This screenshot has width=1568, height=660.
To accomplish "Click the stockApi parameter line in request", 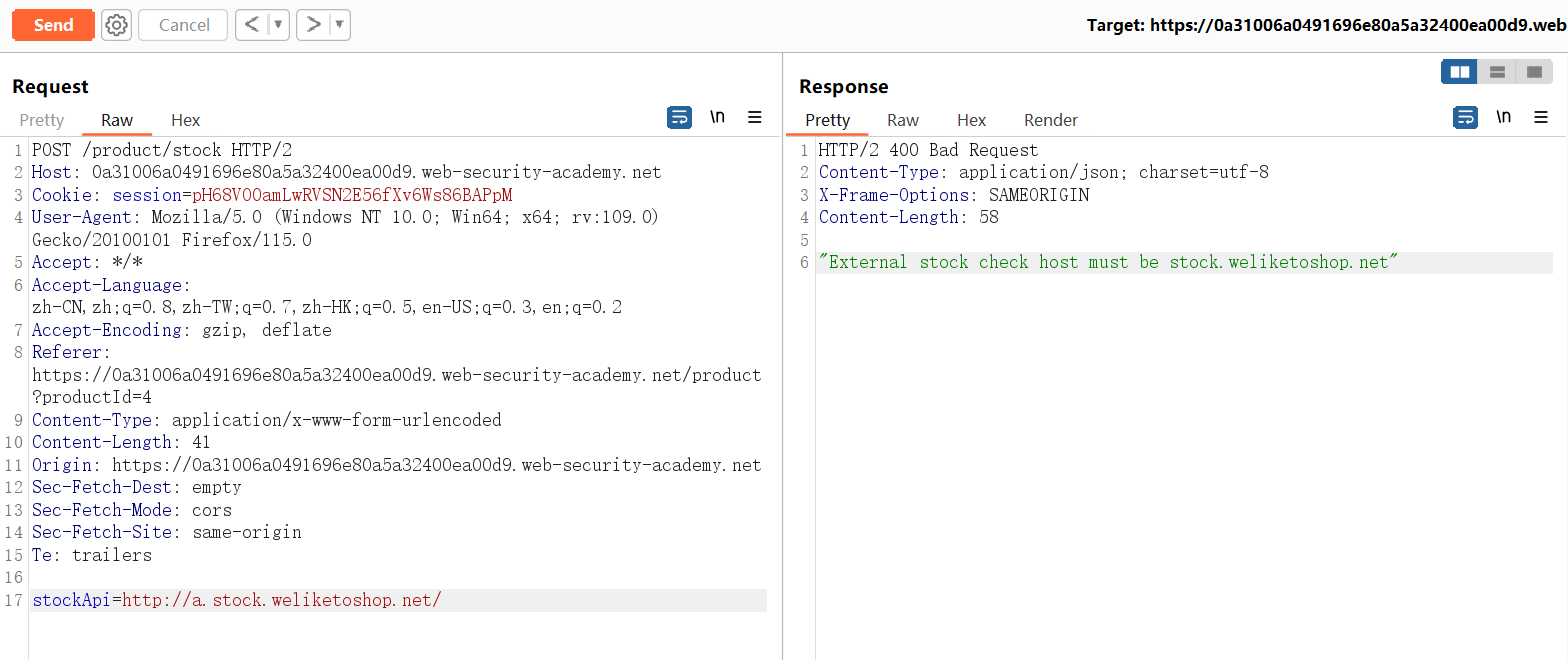I will [237, 600].
